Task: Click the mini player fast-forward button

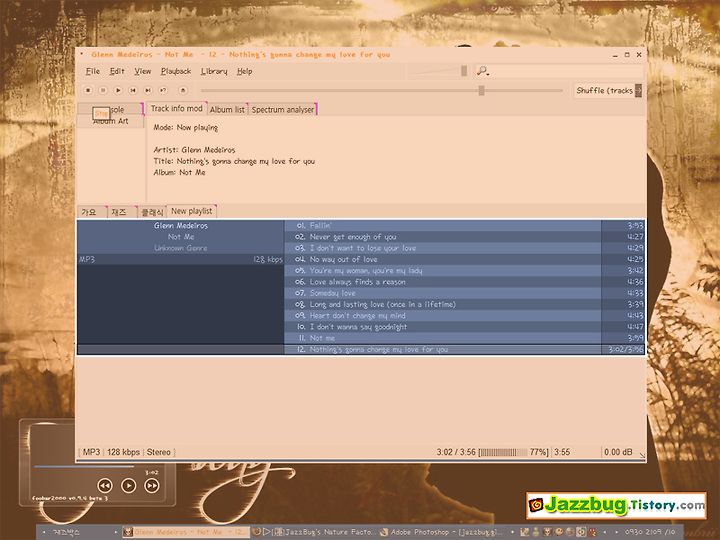Action: [152, 485]
